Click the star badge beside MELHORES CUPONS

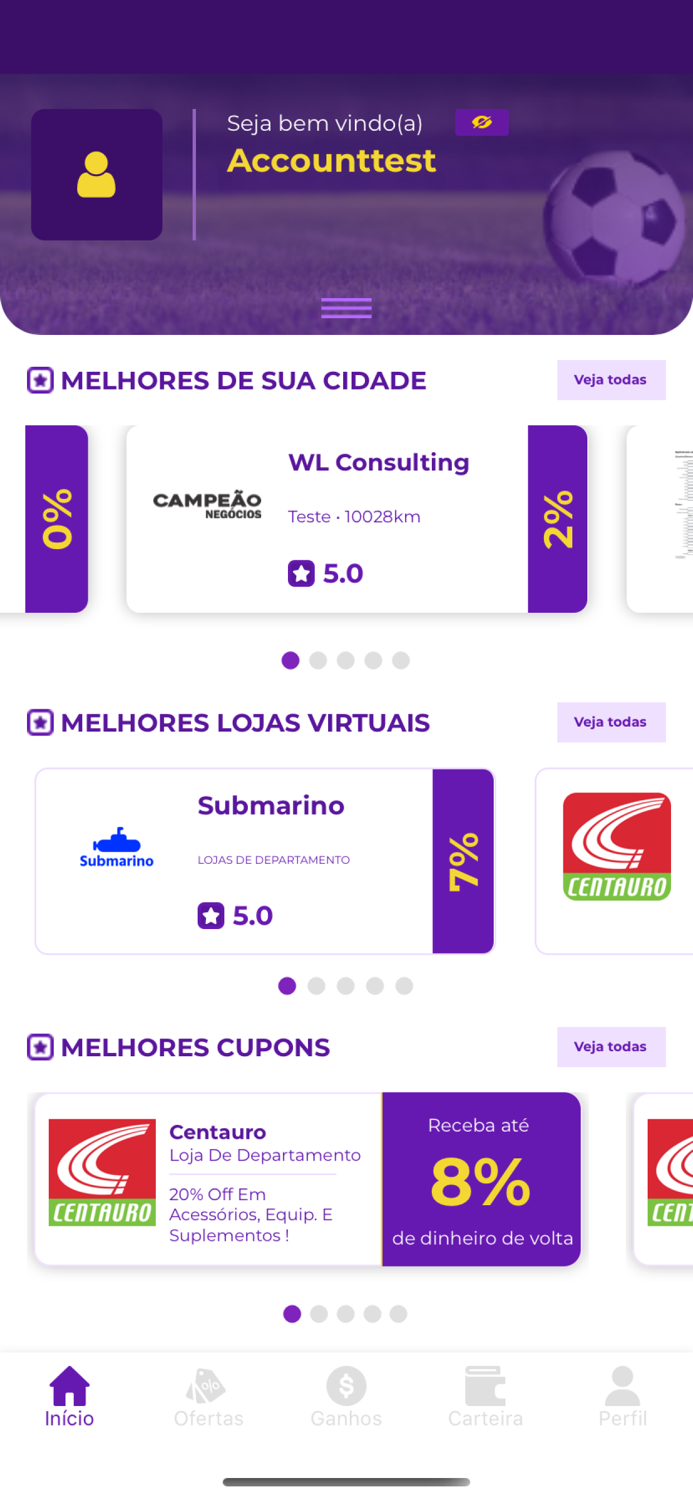pyautogui.click(x=38, y=1047)
